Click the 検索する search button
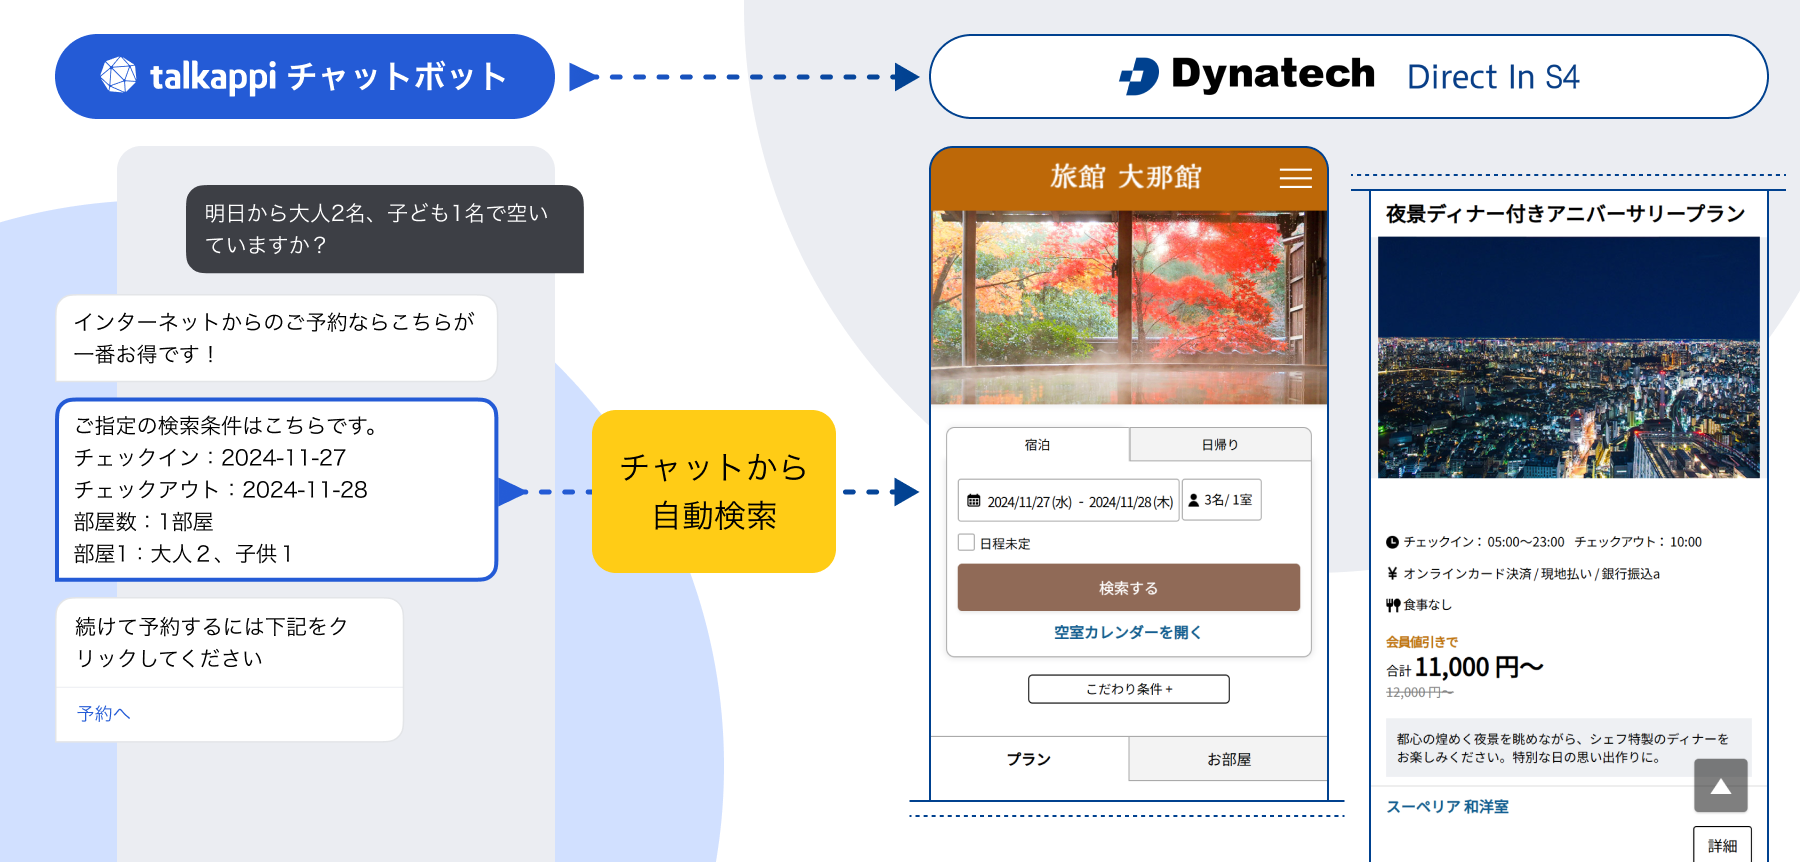The height and width of the screenshot is (862, 1800). (x=1129, y=588)
